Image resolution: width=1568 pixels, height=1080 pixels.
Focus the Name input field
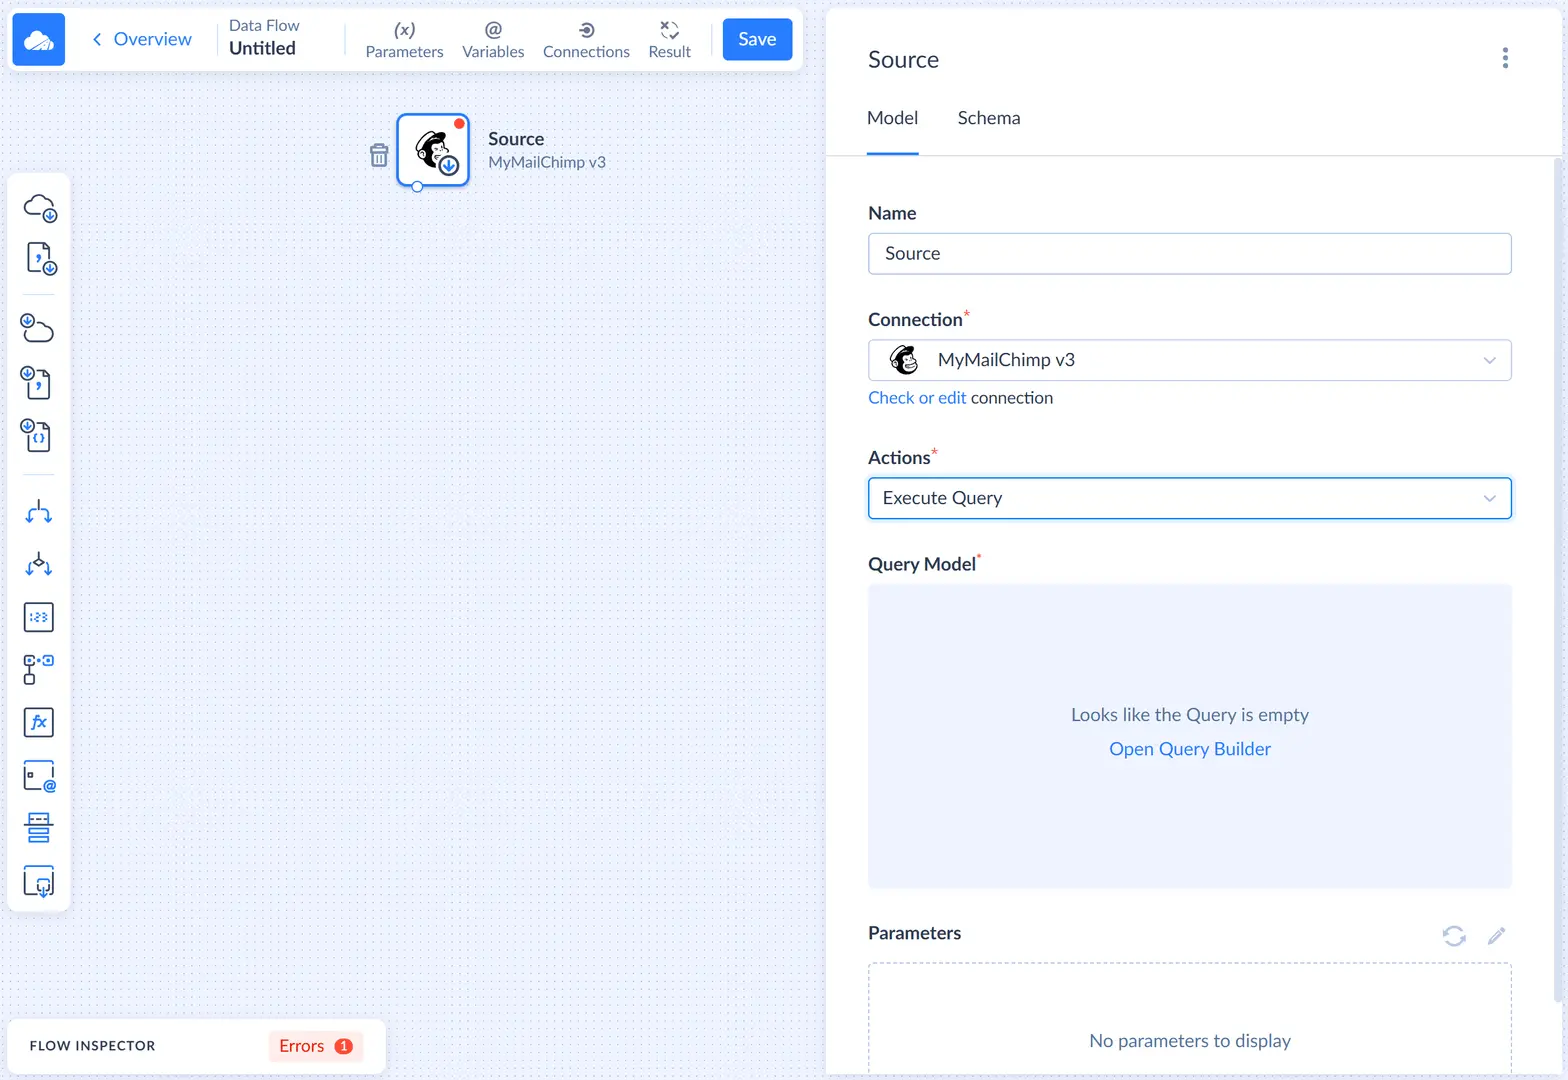point(1189,254)
